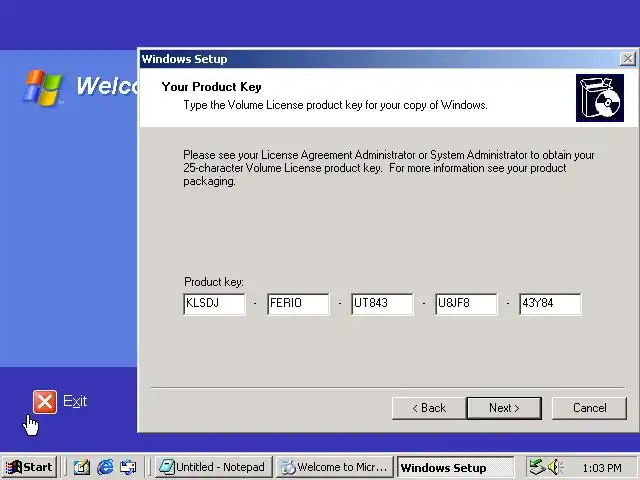
Task: Select Windows Setup taskbar button
Action: 456,467
